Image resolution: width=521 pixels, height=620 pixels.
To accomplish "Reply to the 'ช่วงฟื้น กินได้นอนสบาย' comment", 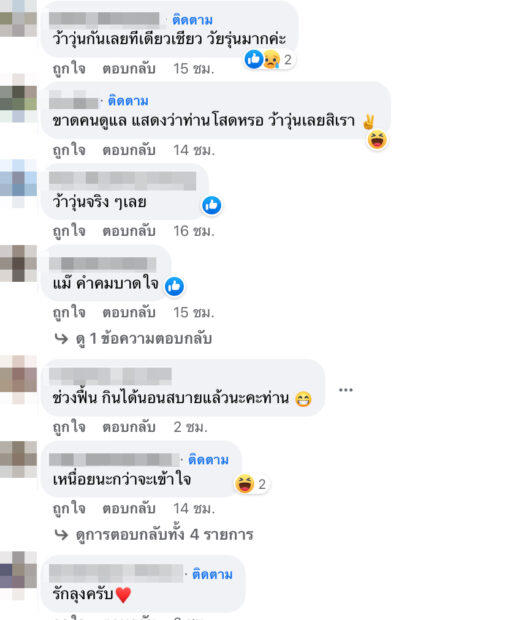I will click(x=129, y=427).
